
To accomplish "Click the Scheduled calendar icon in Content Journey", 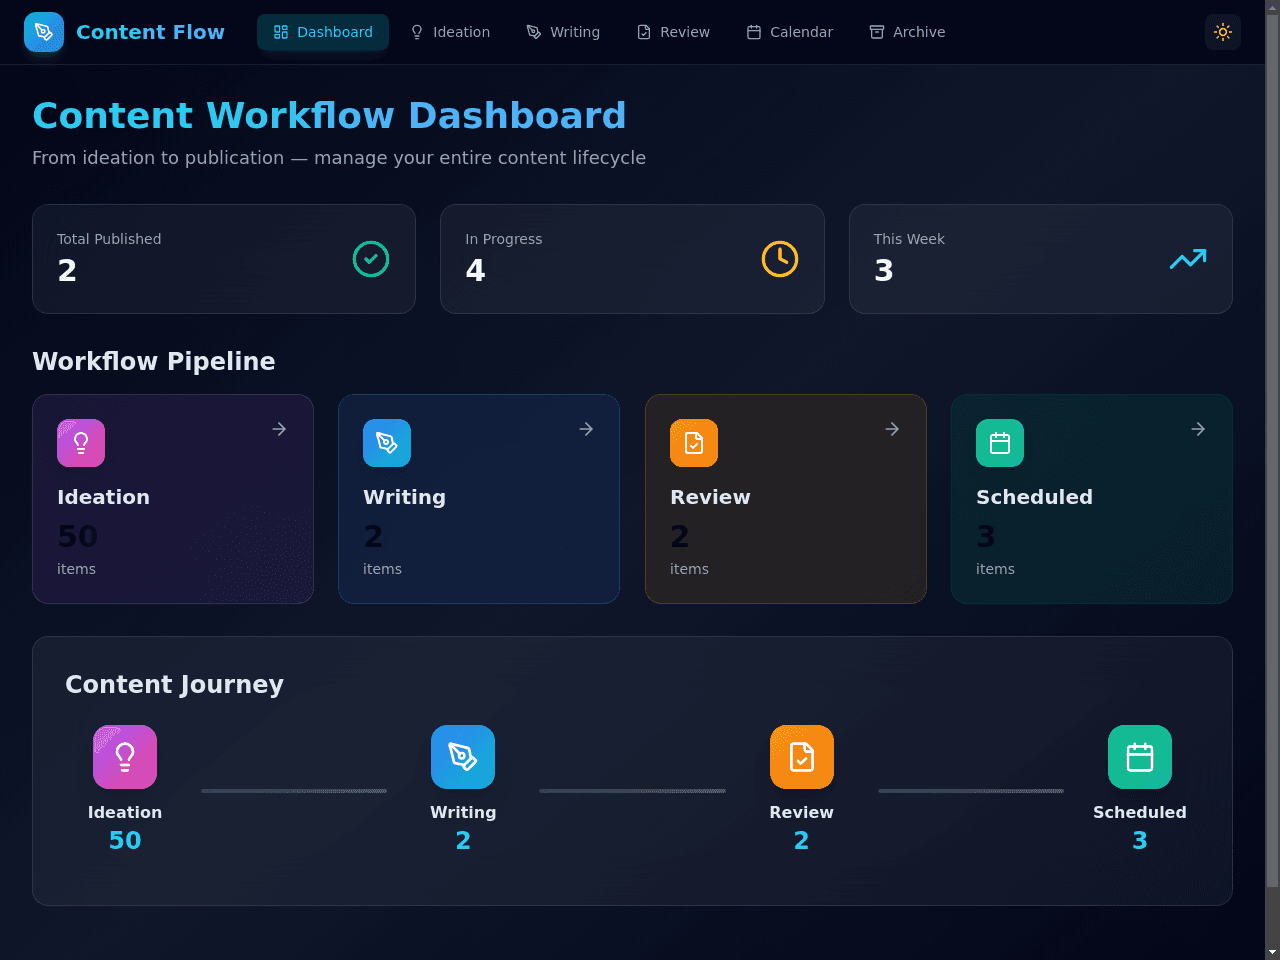I will (1140, 757).
